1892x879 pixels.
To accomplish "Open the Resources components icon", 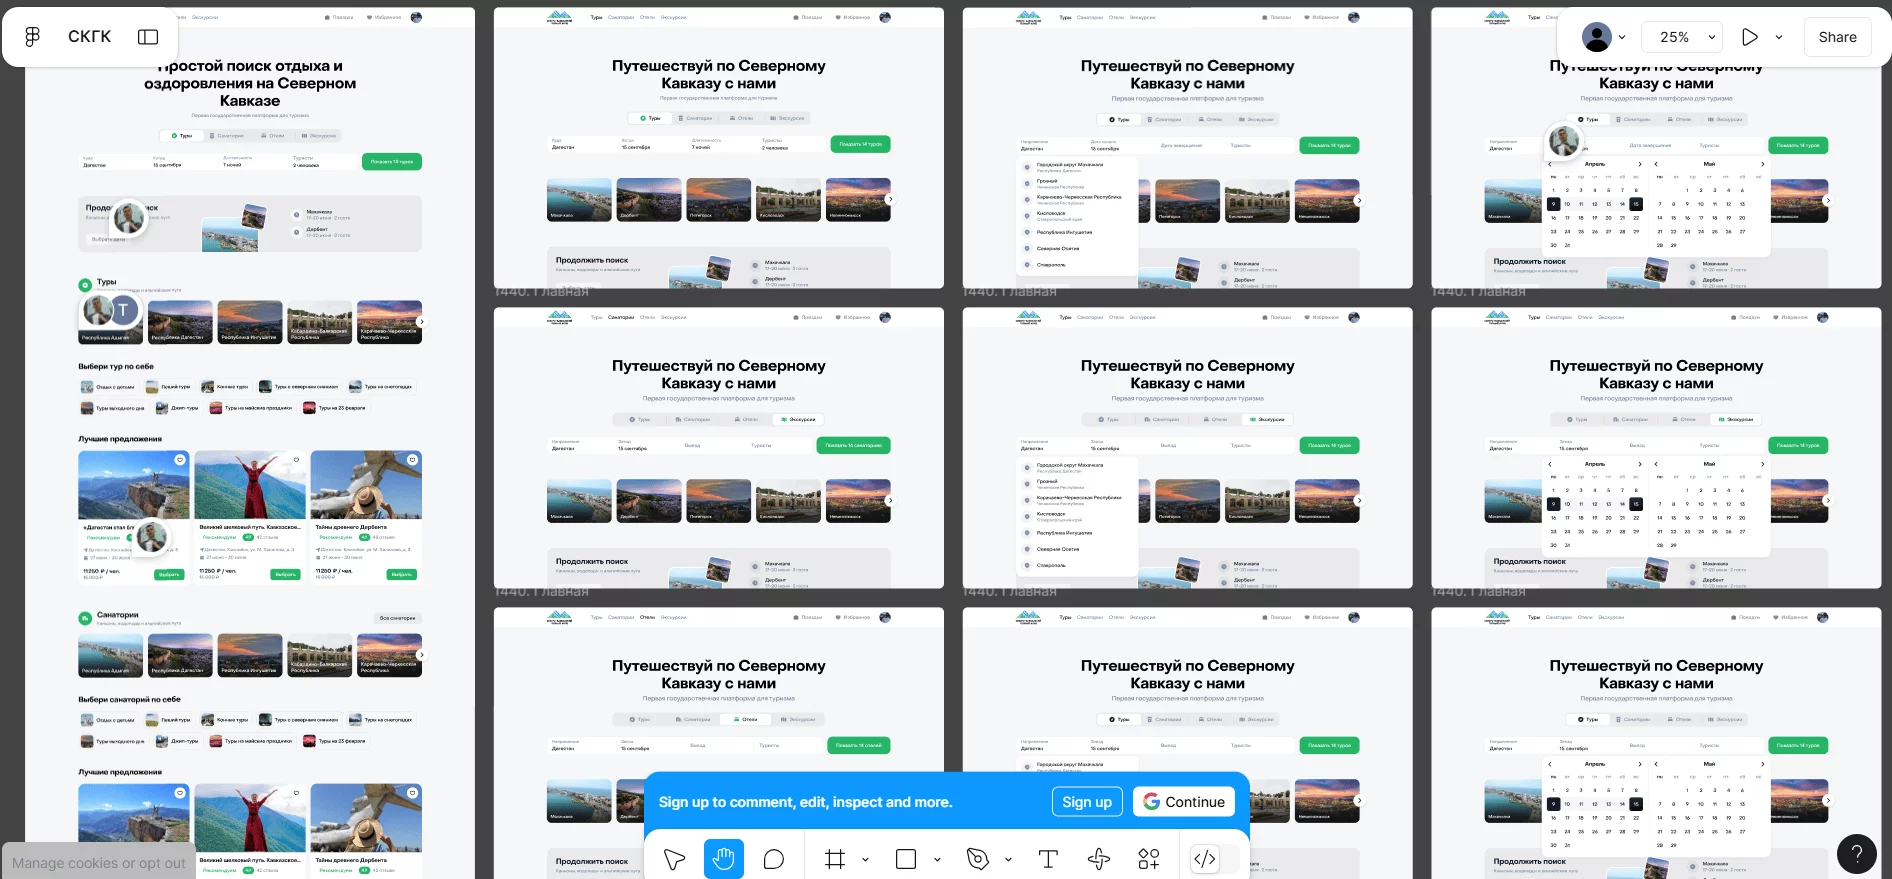I will 1148,859.
